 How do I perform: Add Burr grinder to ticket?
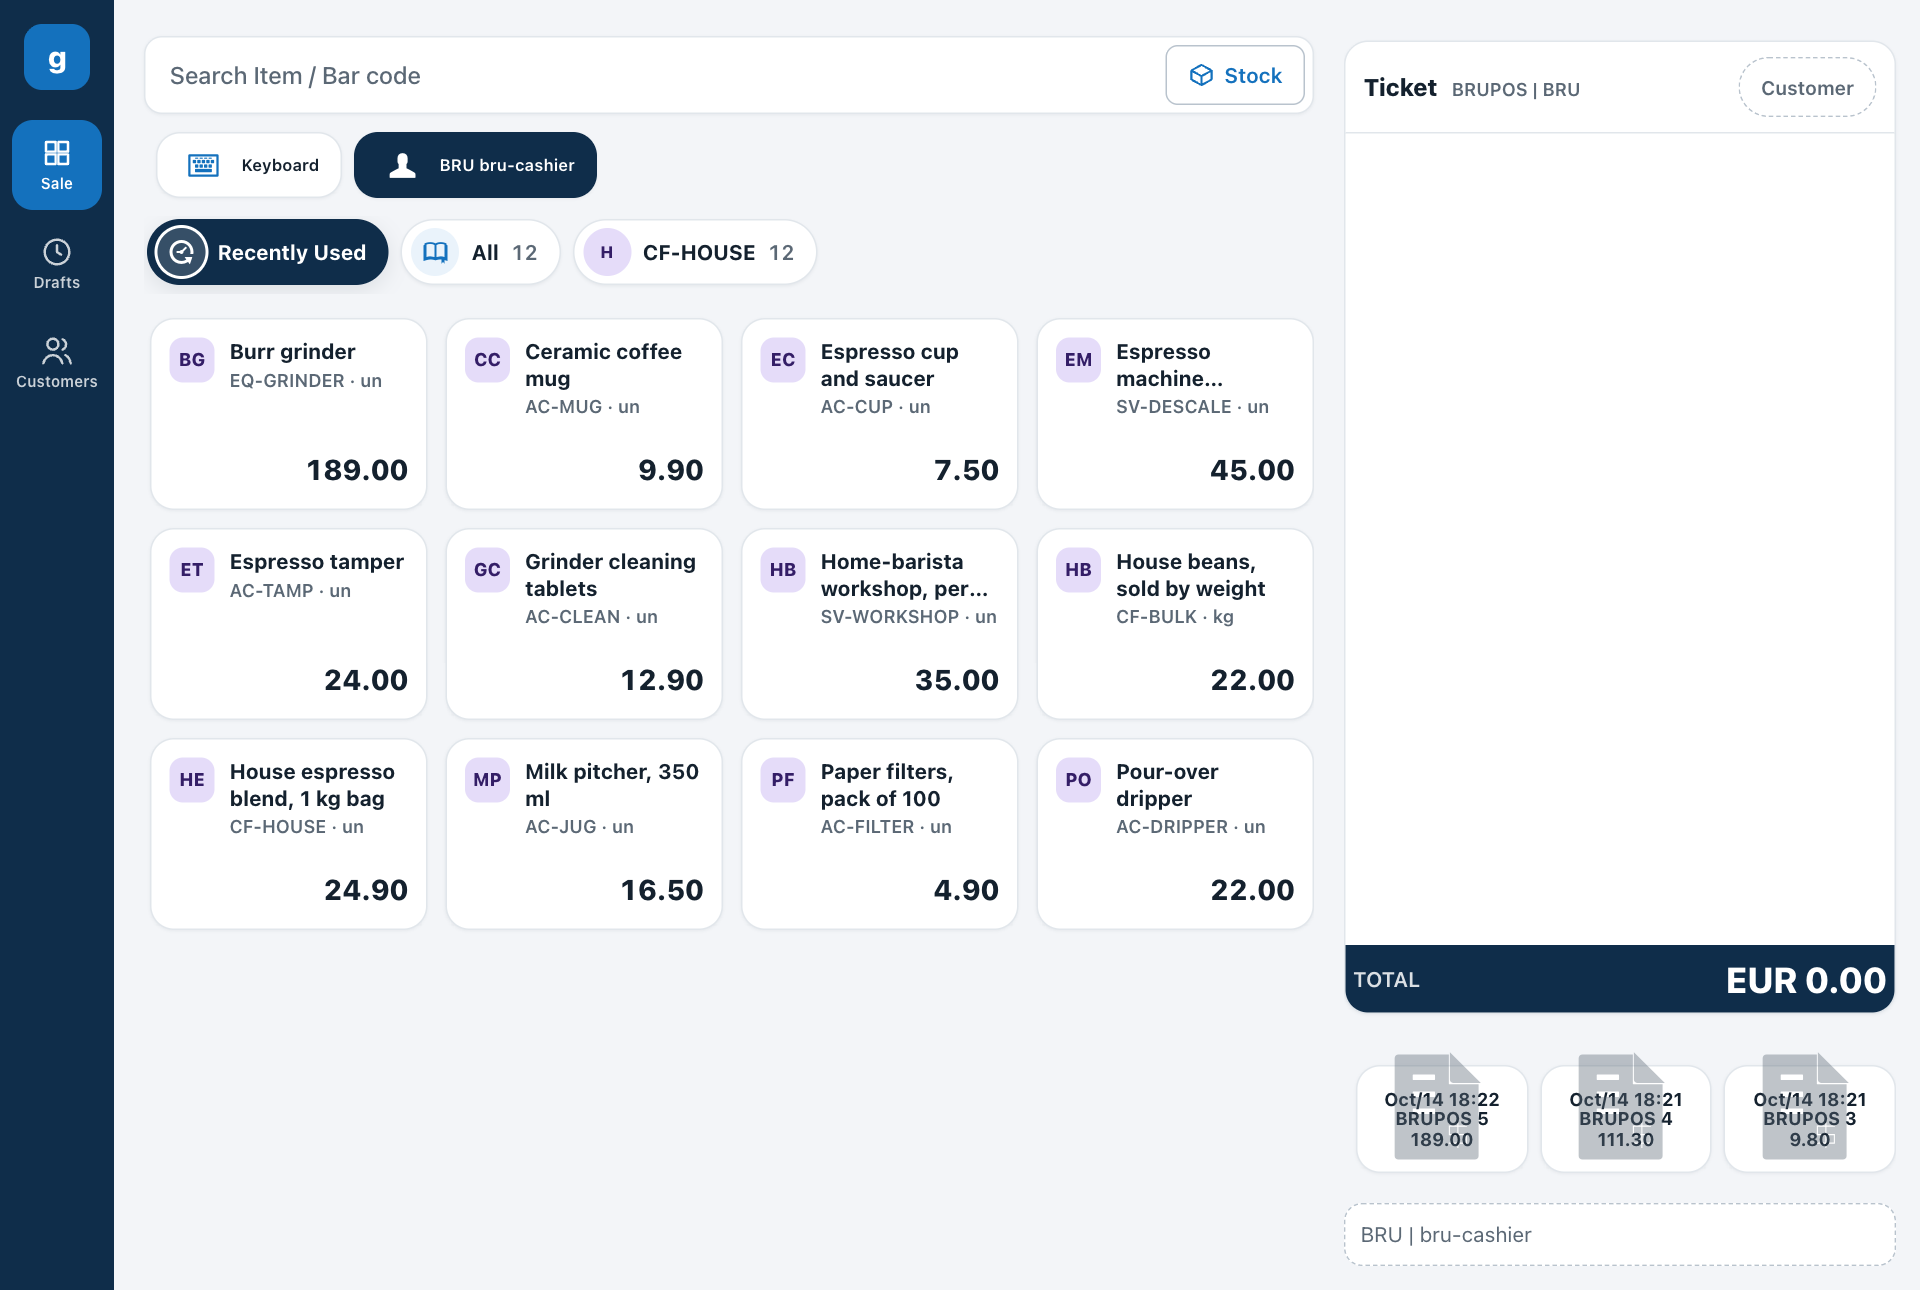289,414
